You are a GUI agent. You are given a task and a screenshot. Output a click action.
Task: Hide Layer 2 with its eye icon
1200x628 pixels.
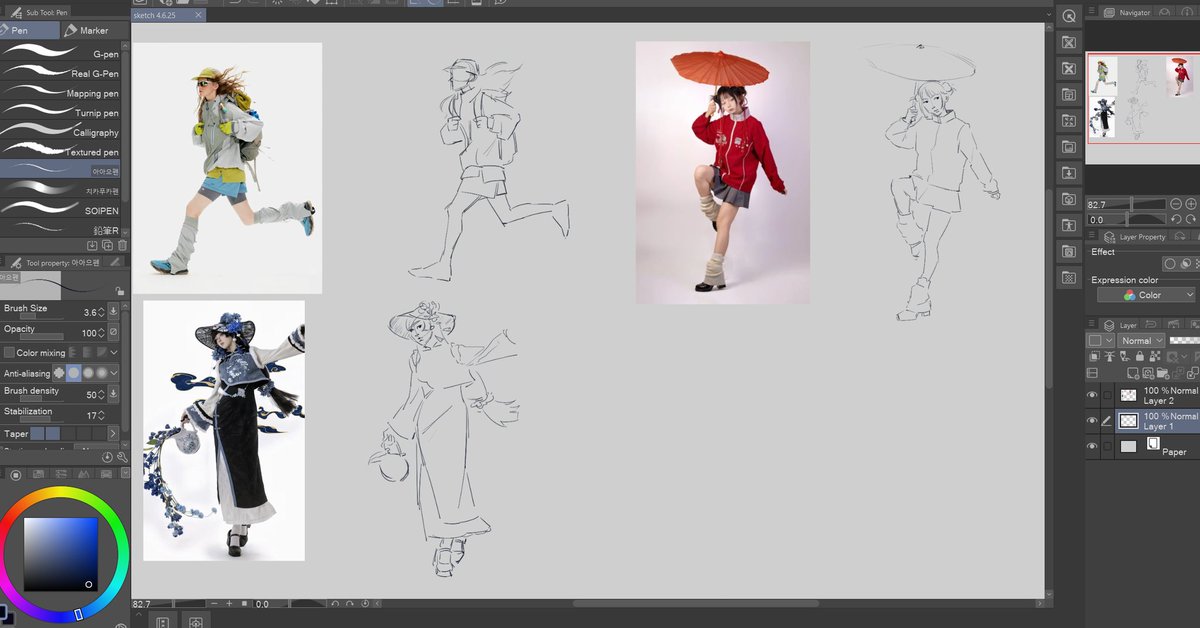[x=1092, y=395]
